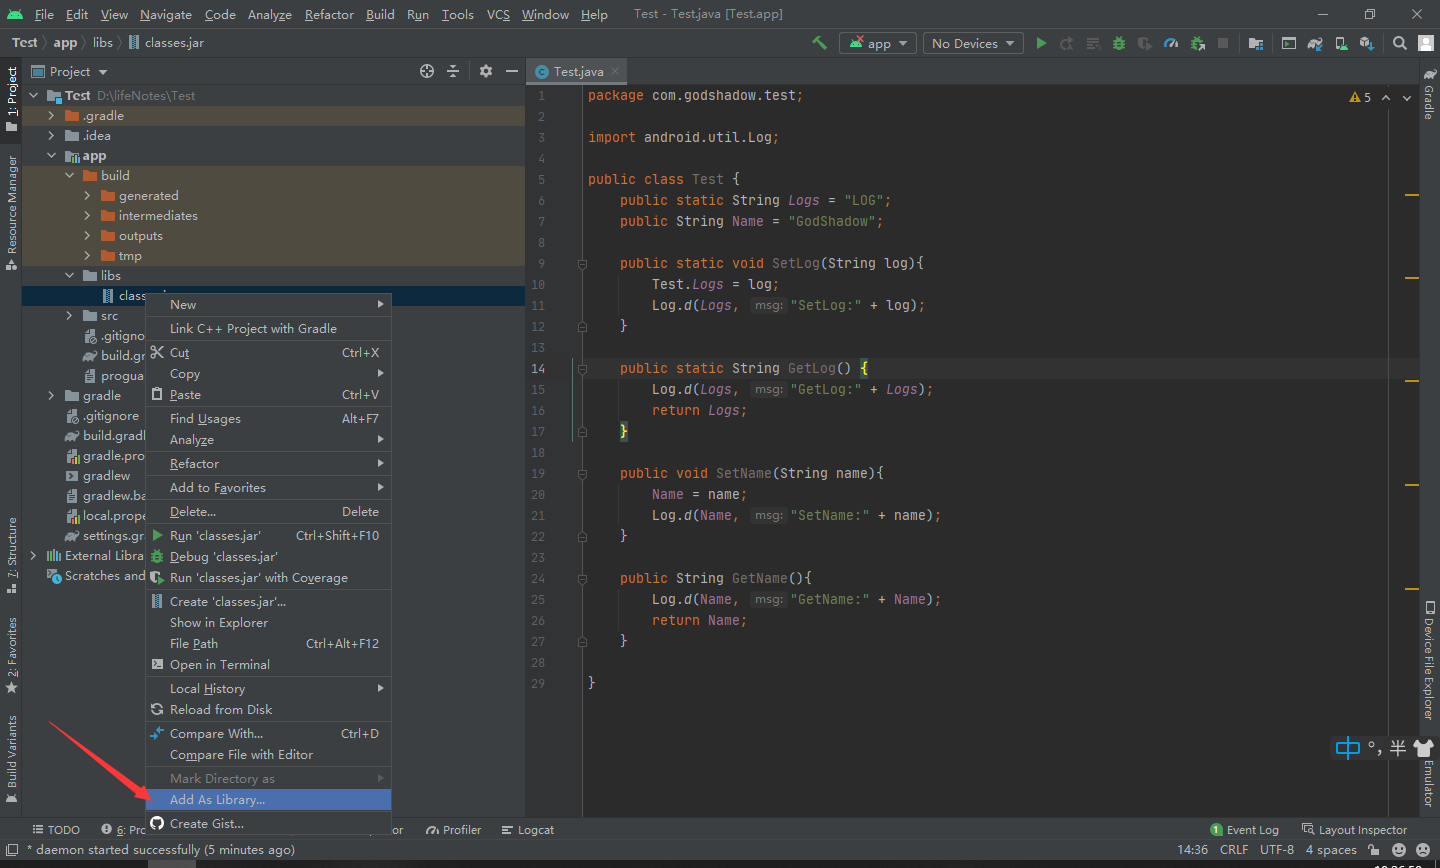Toggle tool window bars icon in status bar
Image resolution: width=1440 pixels, height=868 pixels.
[x=12, y=850]
